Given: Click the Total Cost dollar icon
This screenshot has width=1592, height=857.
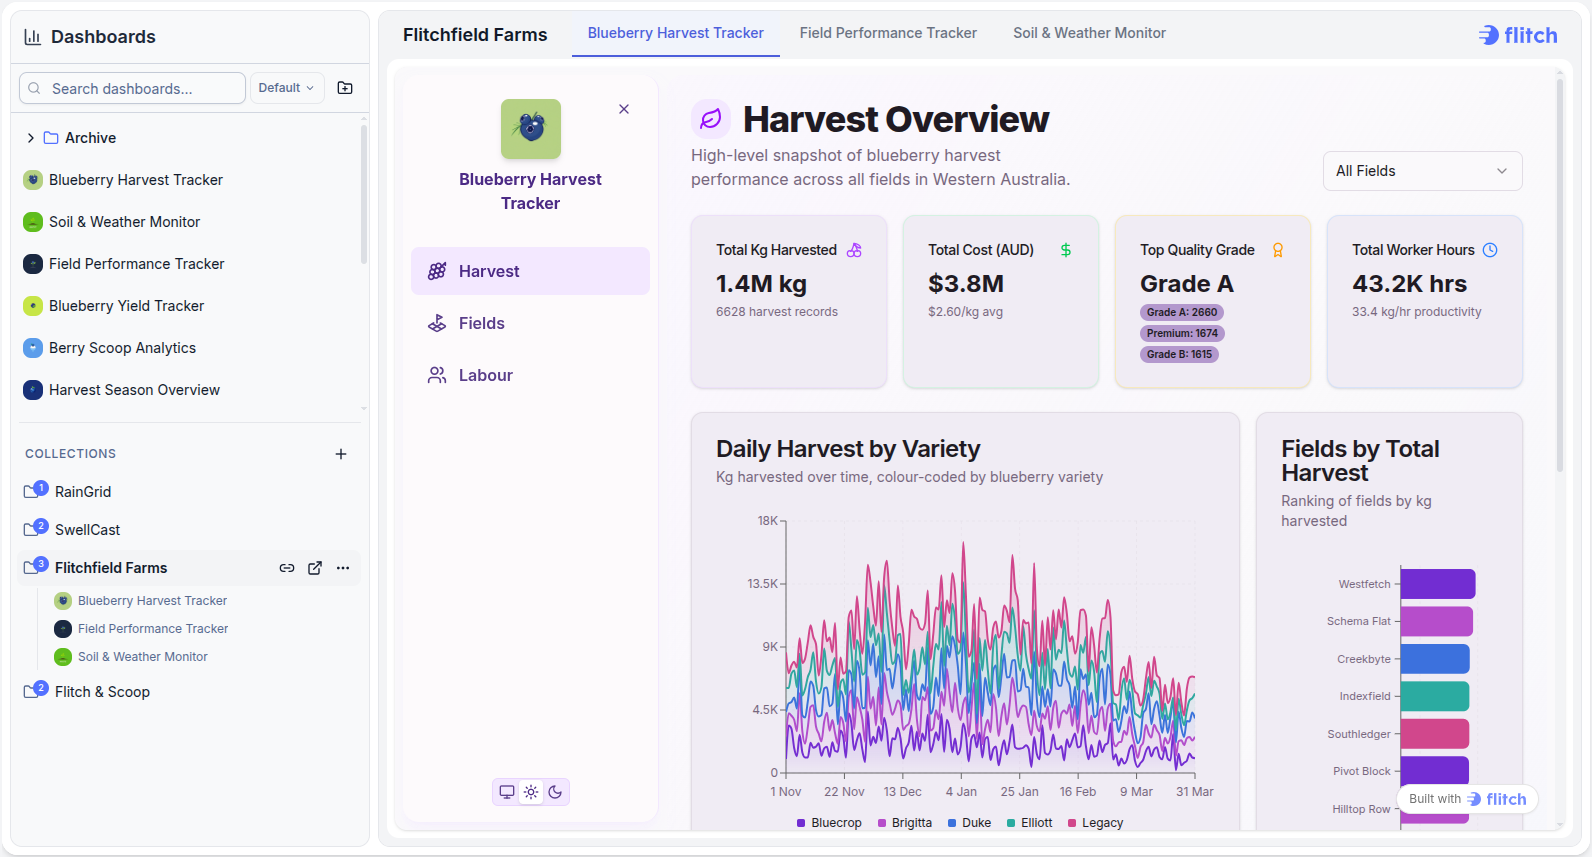Looking at the screenshot, I should point(1066,250).
